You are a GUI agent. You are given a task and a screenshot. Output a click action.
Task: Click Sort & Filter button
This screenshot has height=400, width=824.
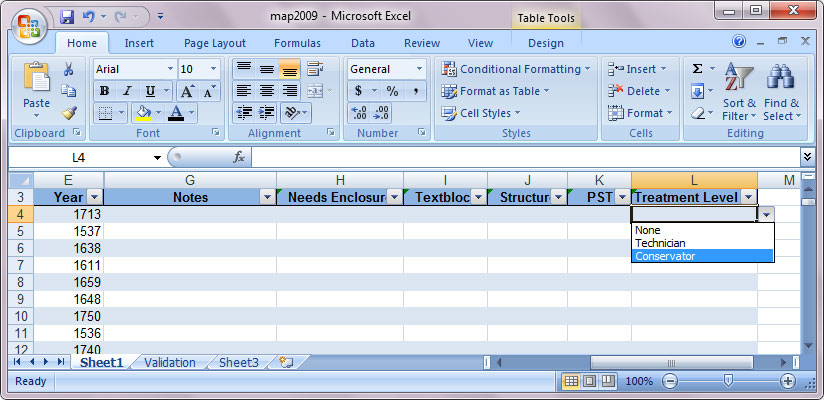(x=739, y=91)
